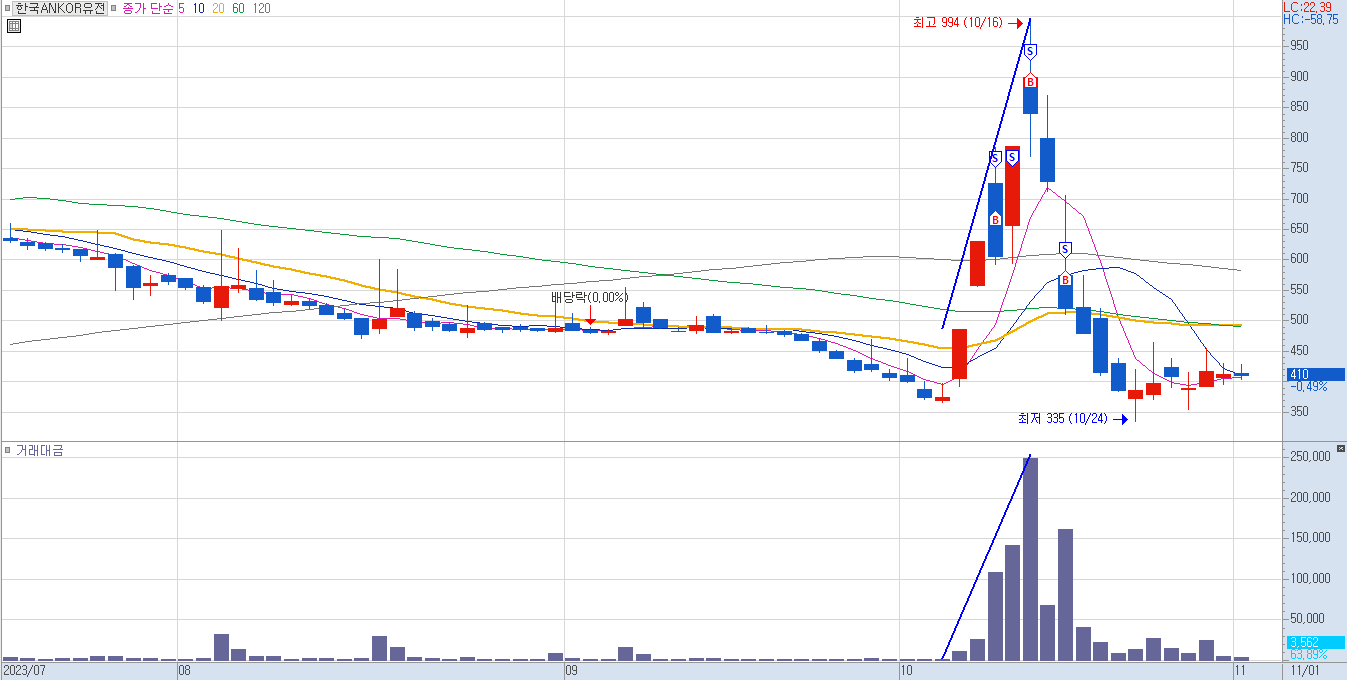Viewport: 1347px width, 680px height.
Task: Click the square marker before 종가 단순
Action: pos(114,8)
